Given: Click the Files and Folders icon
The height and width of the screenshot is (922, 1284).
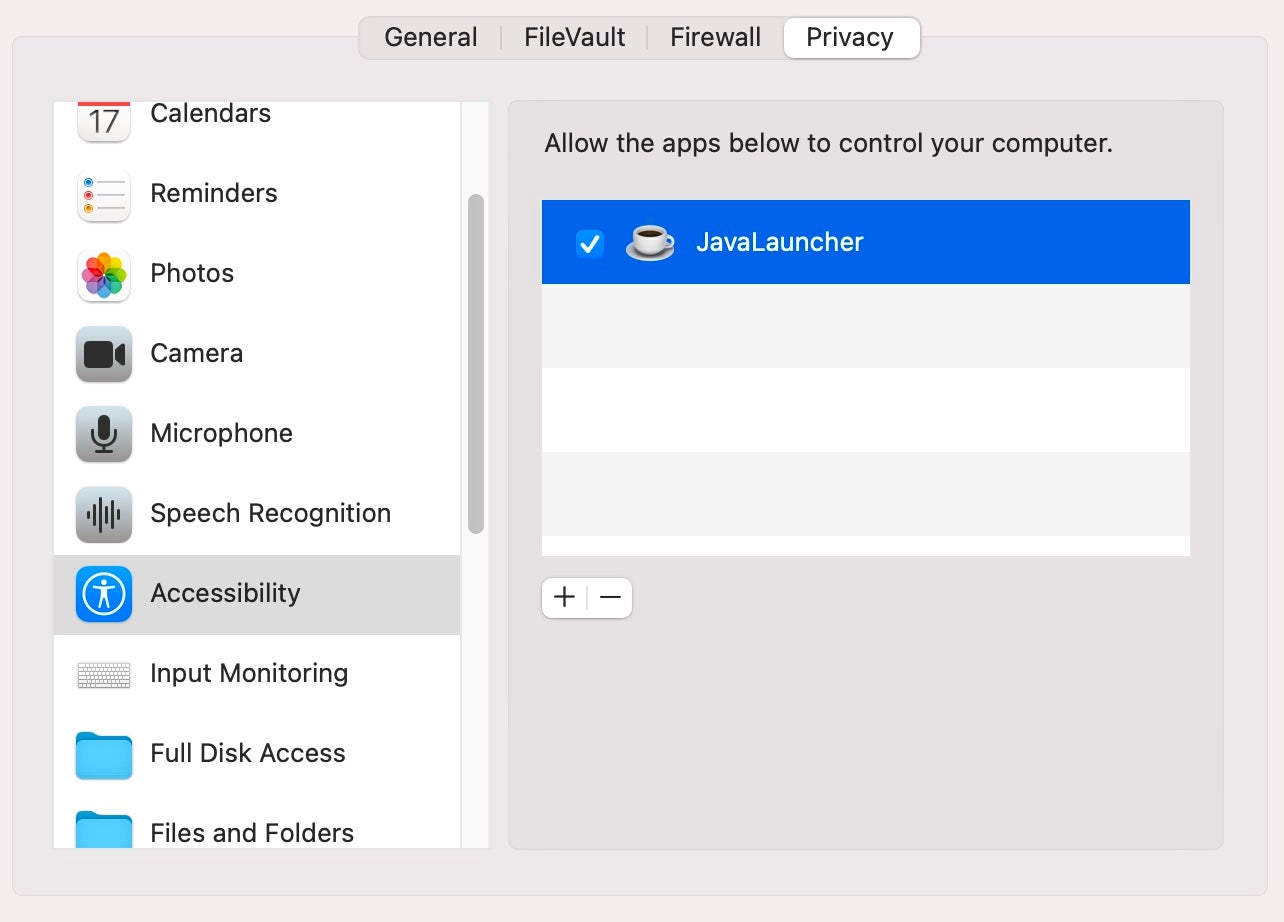Looking at the screenshot, I should point(104,830).
